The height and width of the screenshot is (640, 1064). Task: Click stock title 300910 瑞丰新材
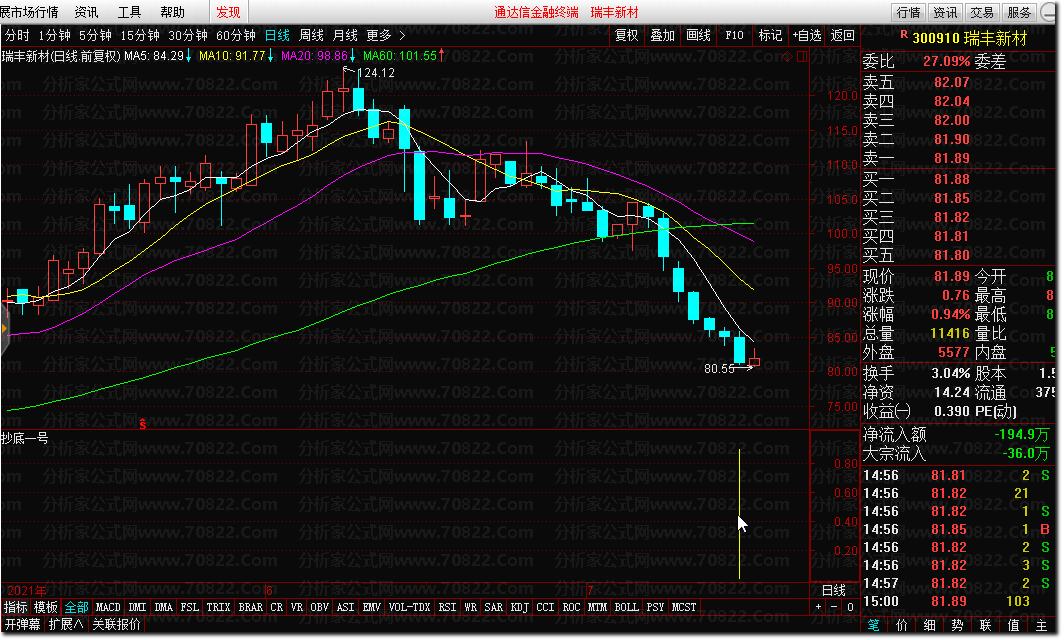click(x=970, y=39)
